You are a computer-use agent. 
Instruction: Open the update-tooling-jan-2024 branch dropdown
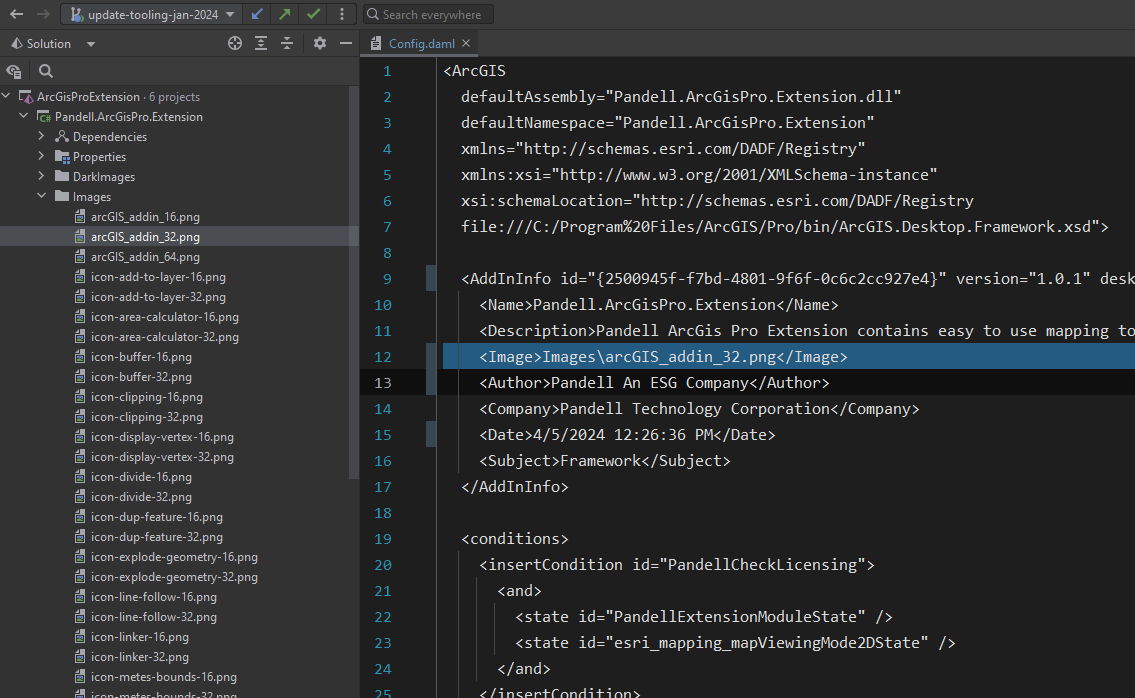click(x=152, y=14)
